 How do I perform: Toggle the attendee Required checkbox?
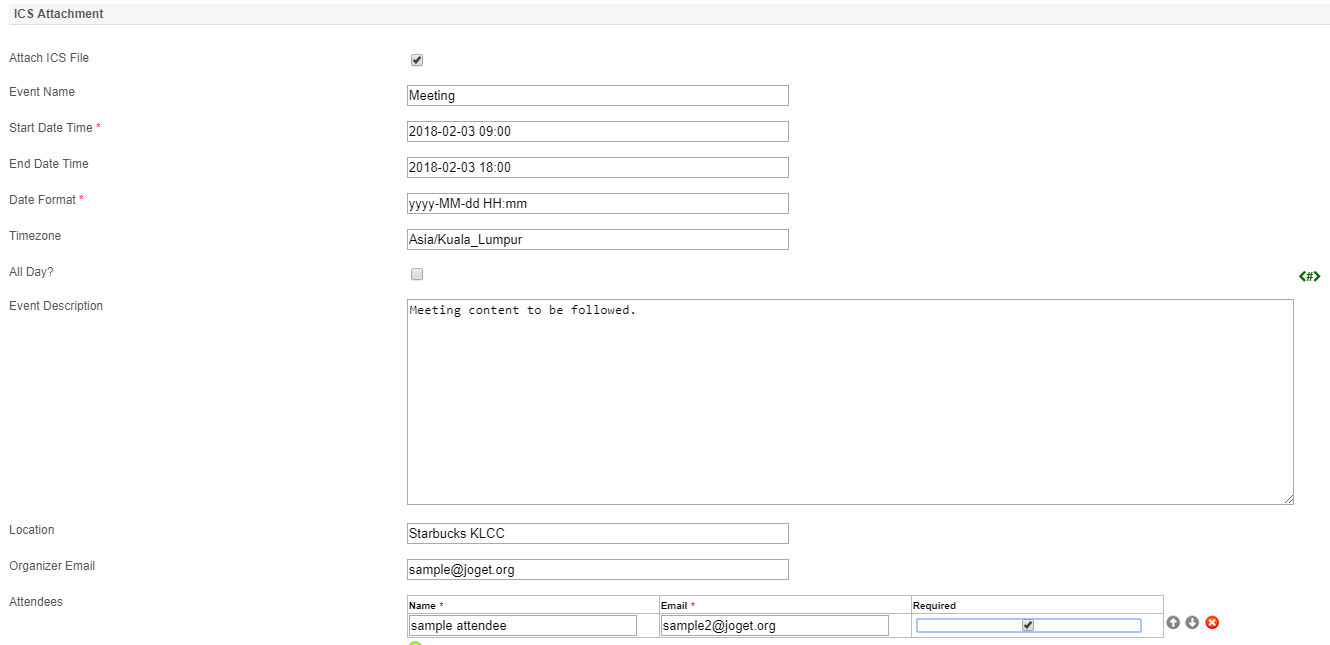tap(1028, 626)
